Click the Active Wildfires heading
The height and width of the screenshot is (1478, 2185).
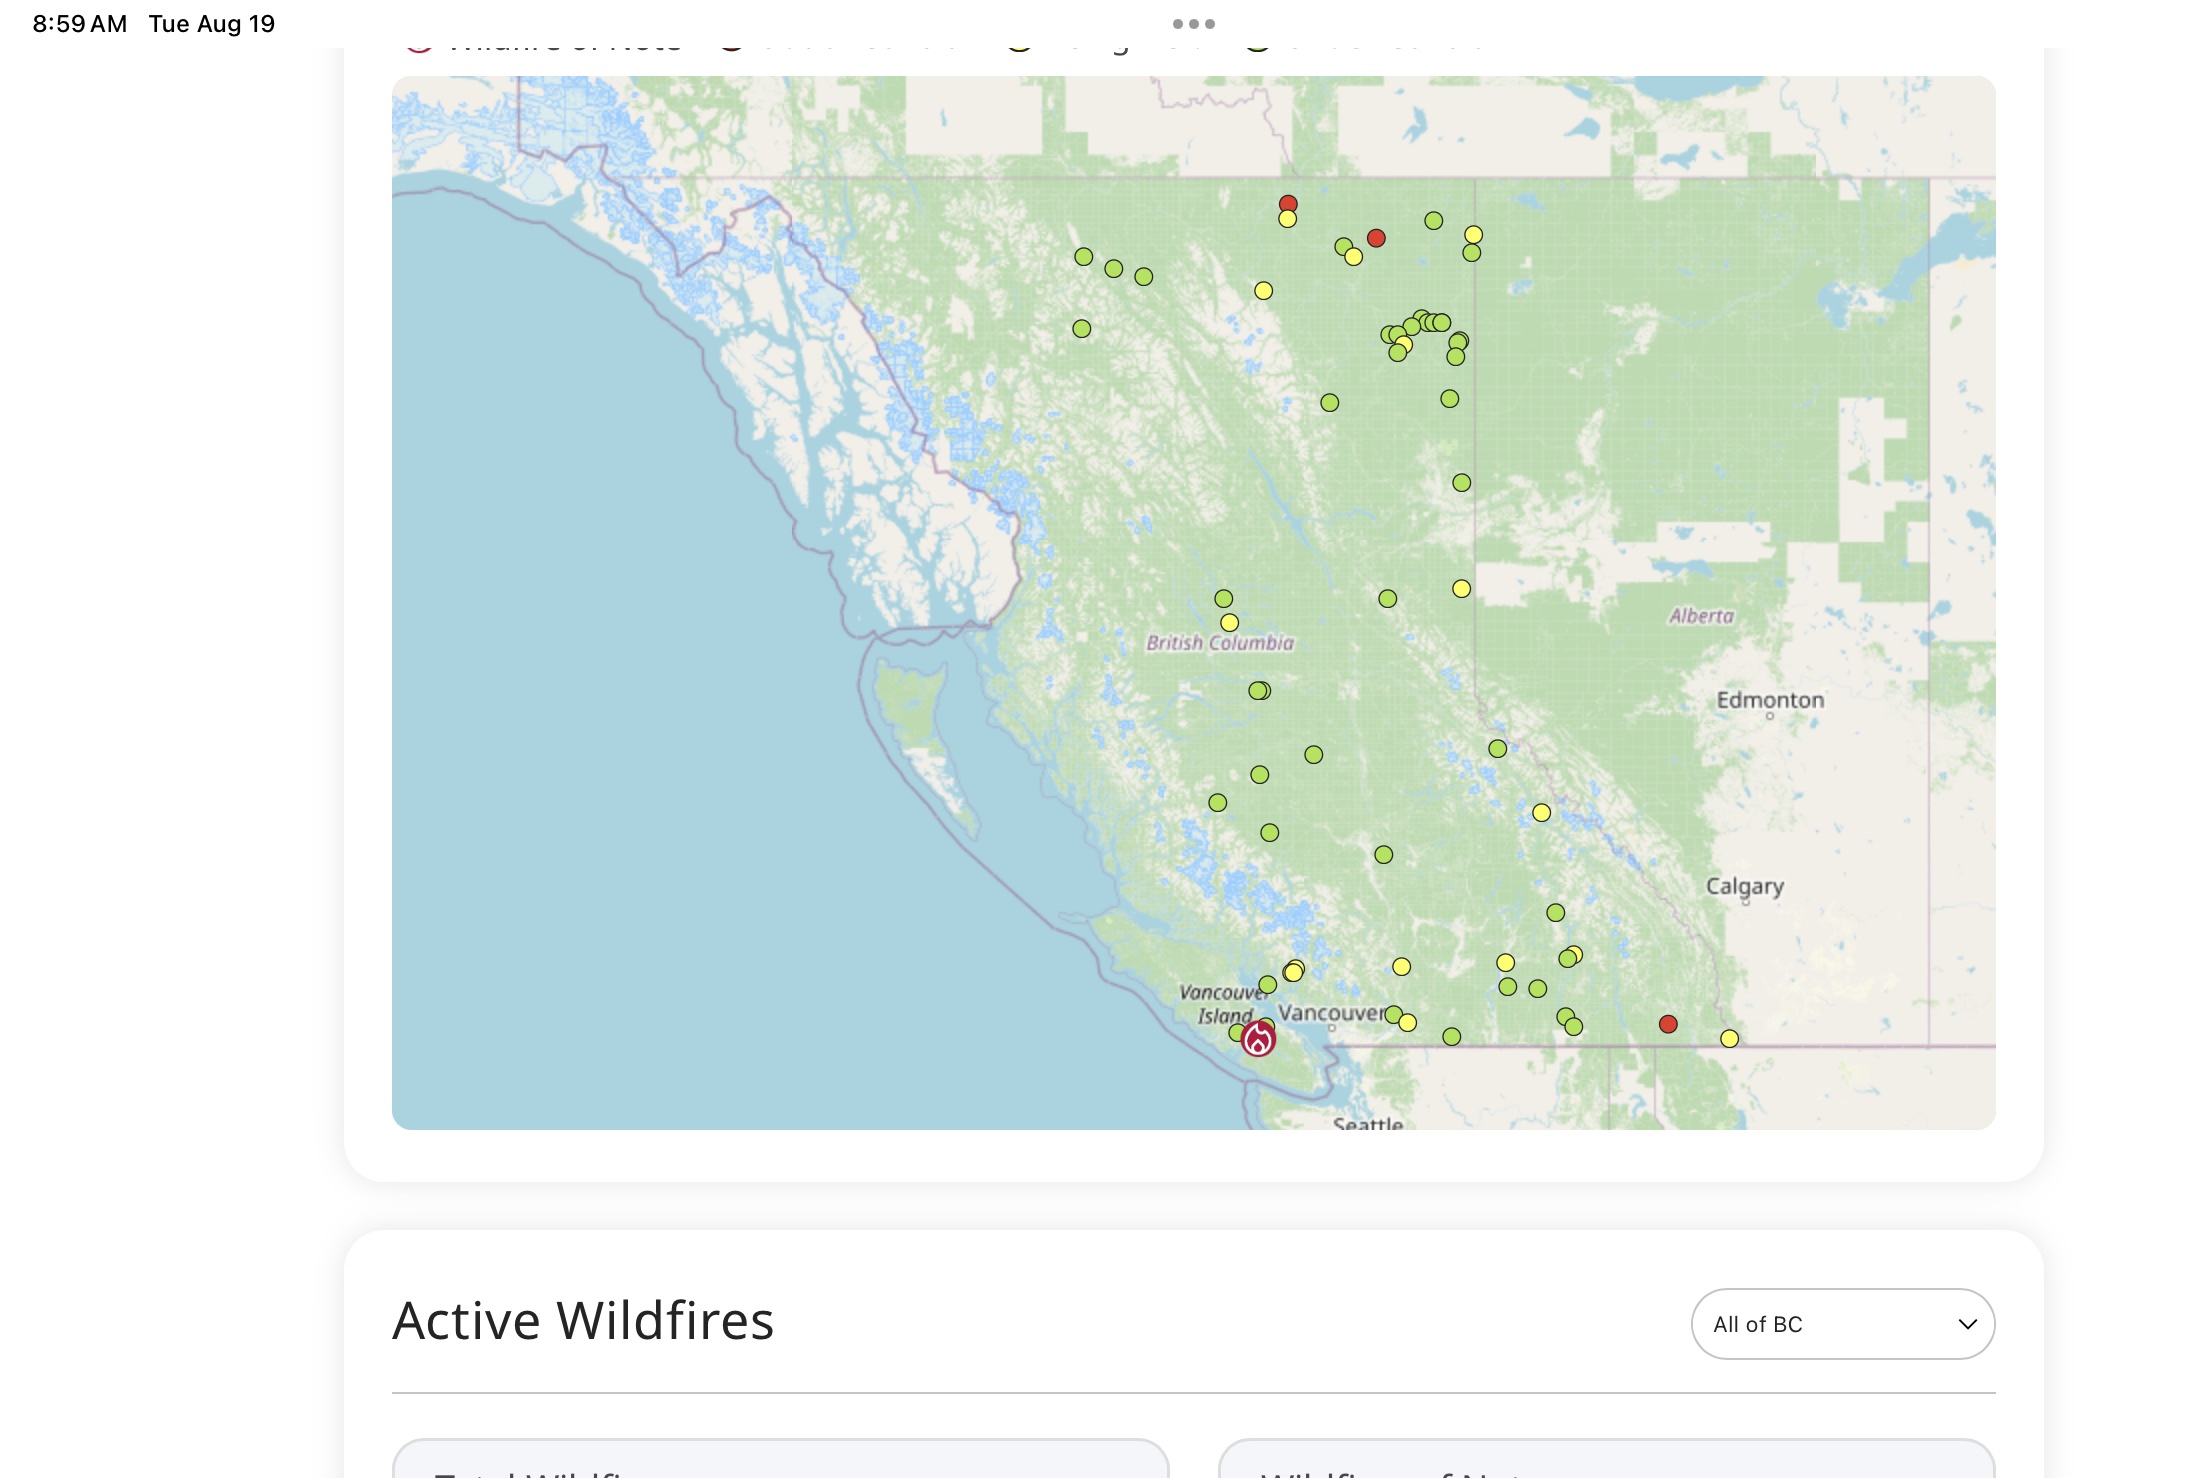tap(583, 1320)
